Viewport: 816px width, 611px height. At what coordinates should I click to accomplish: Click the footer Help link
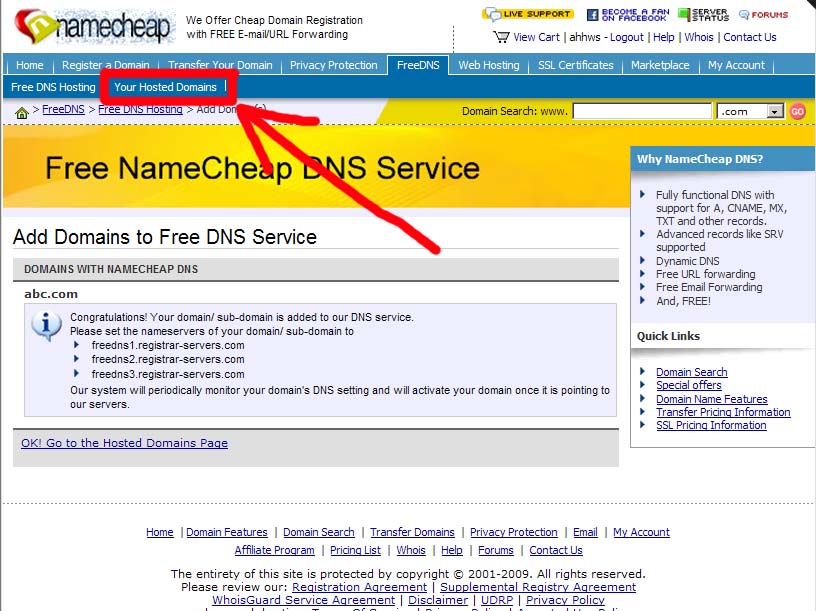tap(452, 550)
